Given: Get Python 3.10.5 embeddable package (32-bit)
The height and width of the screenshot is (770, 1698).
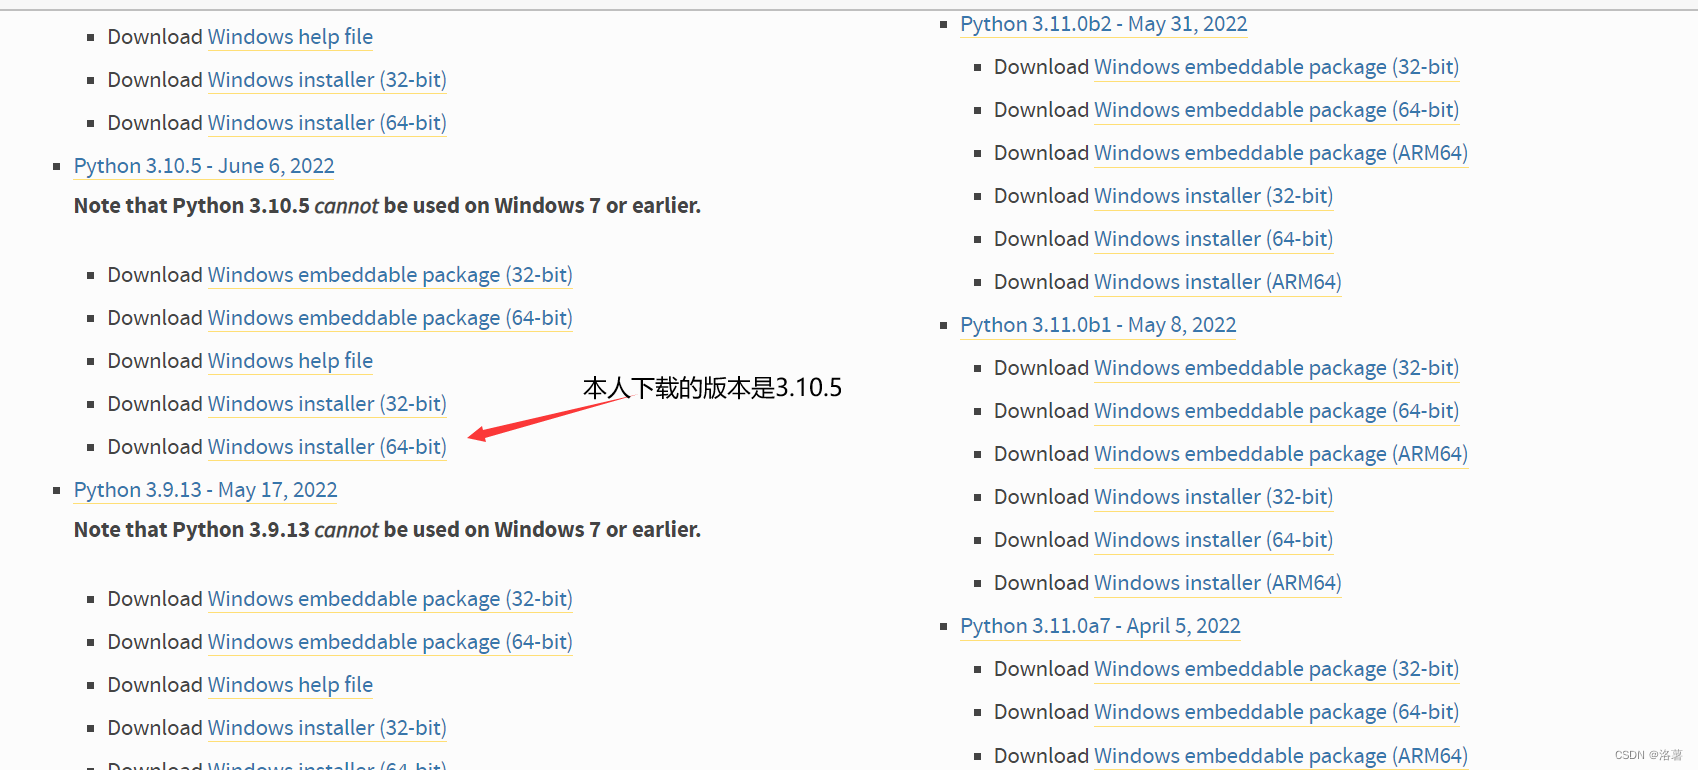Looking at the screenshot, I should (x=390, y=275).
